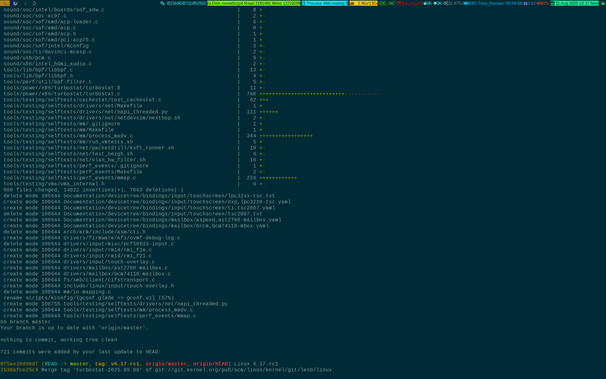Click 'nothing to commit, working tree clean' line
This screenshot has width=606, height=379.
click(58, 340)
